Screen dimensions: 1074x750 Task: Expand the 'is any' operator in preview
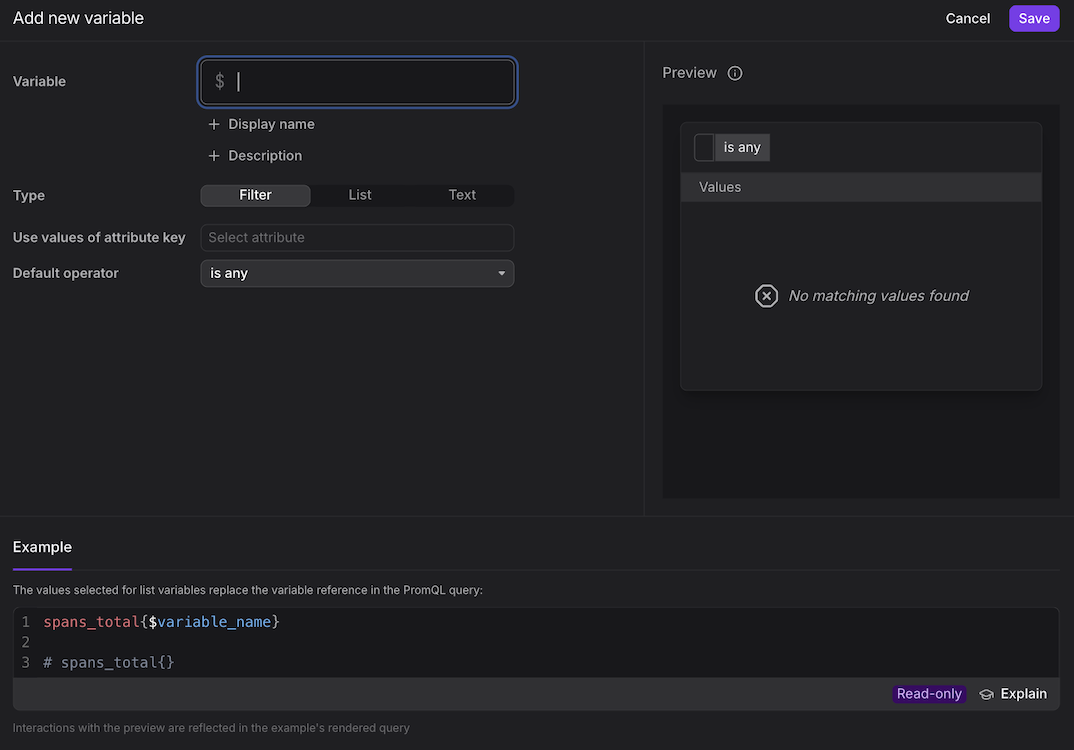pos(742,148)
